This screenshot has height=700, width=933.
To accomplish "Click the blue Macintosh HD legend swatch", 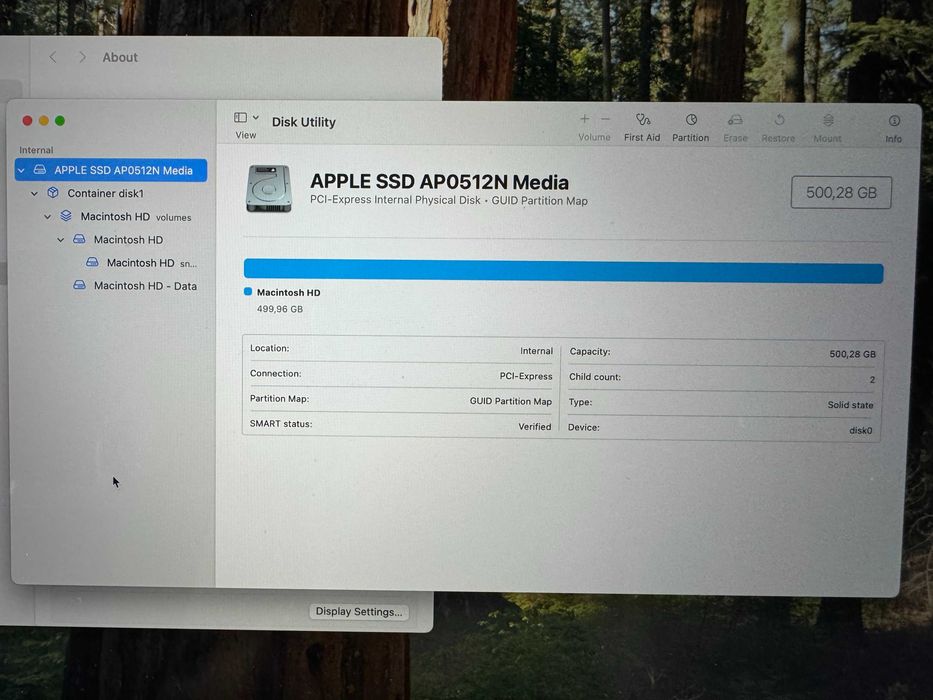I will 248,292.
